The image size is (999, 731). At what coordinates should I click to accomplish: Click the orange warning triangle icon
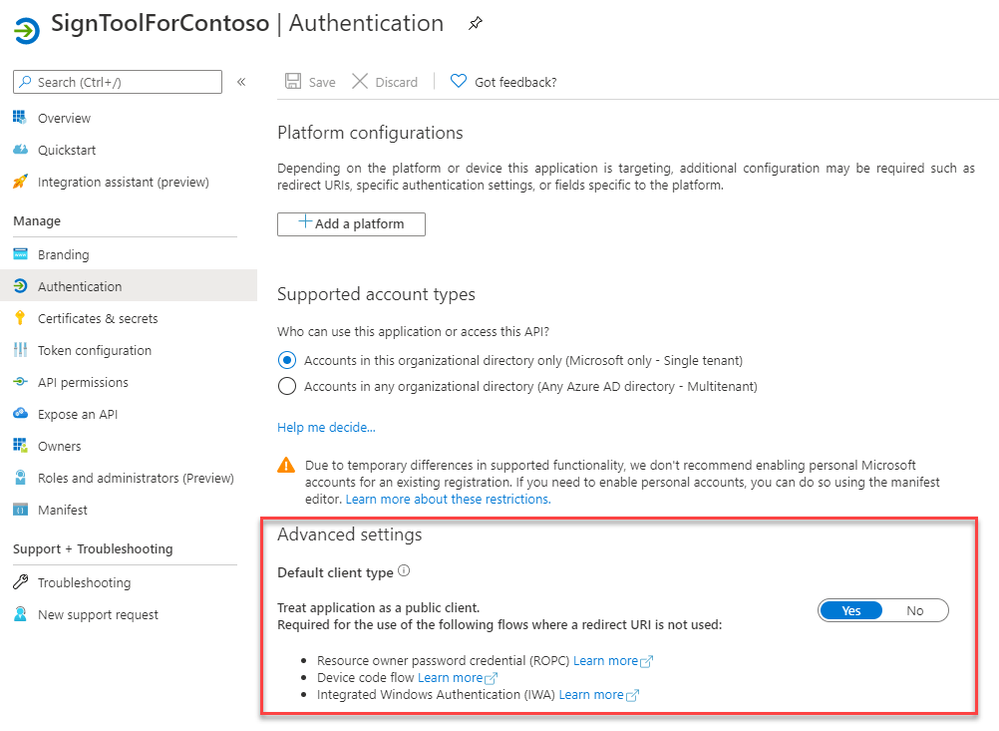286,465
